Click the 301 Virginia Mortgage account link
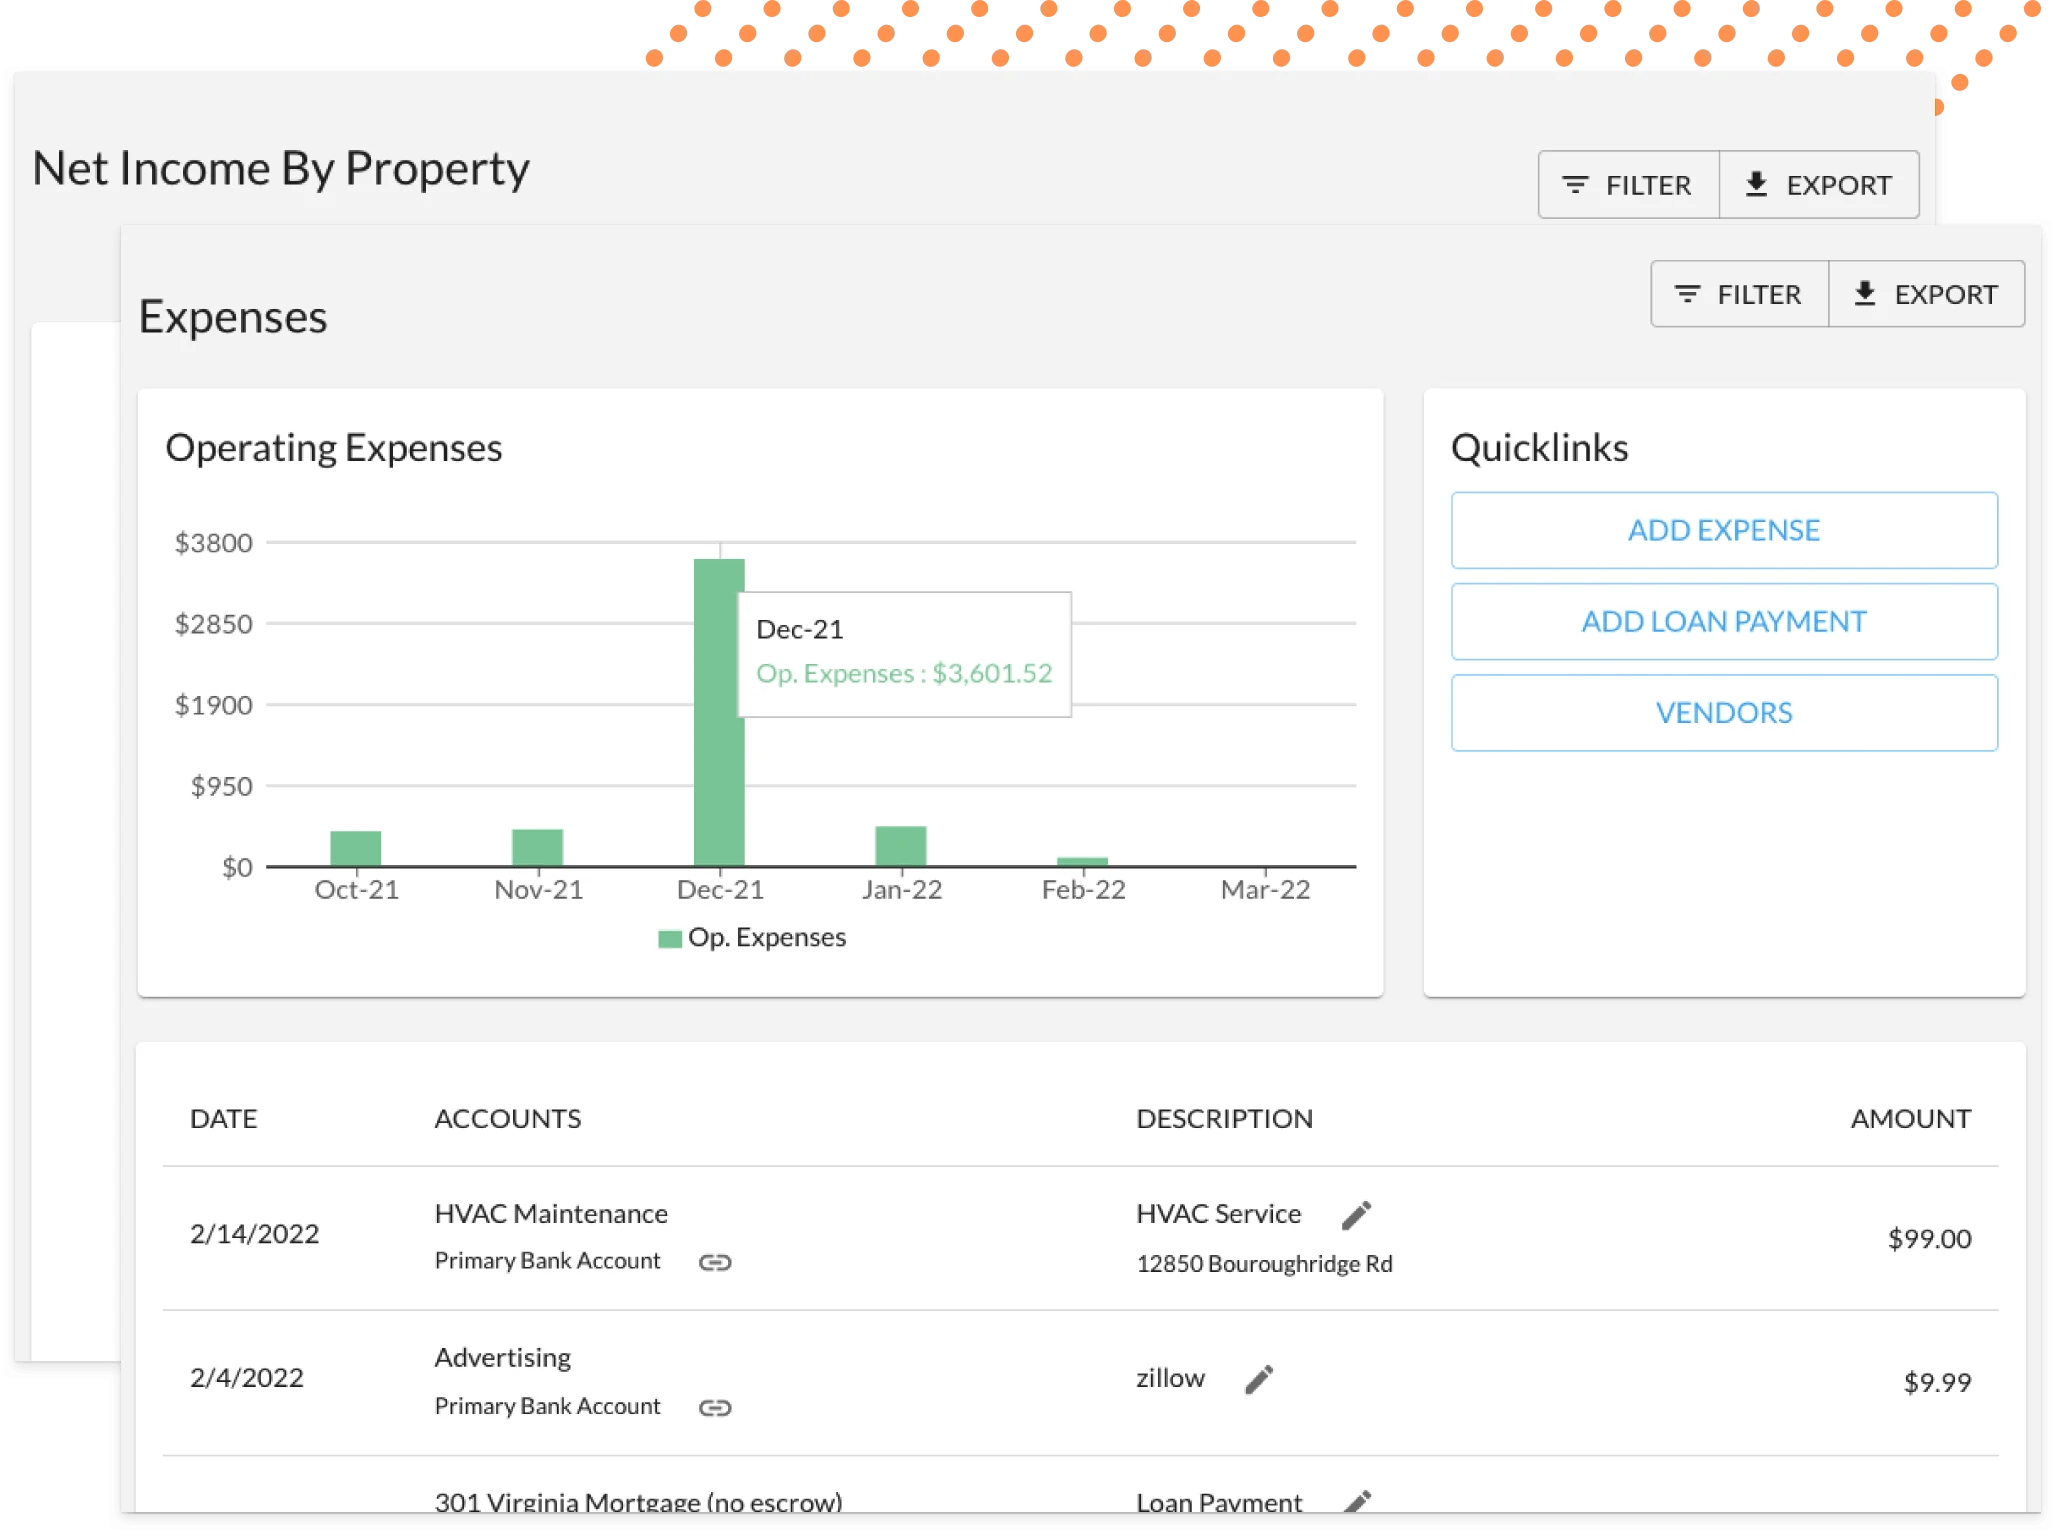 pos(637,1500)
